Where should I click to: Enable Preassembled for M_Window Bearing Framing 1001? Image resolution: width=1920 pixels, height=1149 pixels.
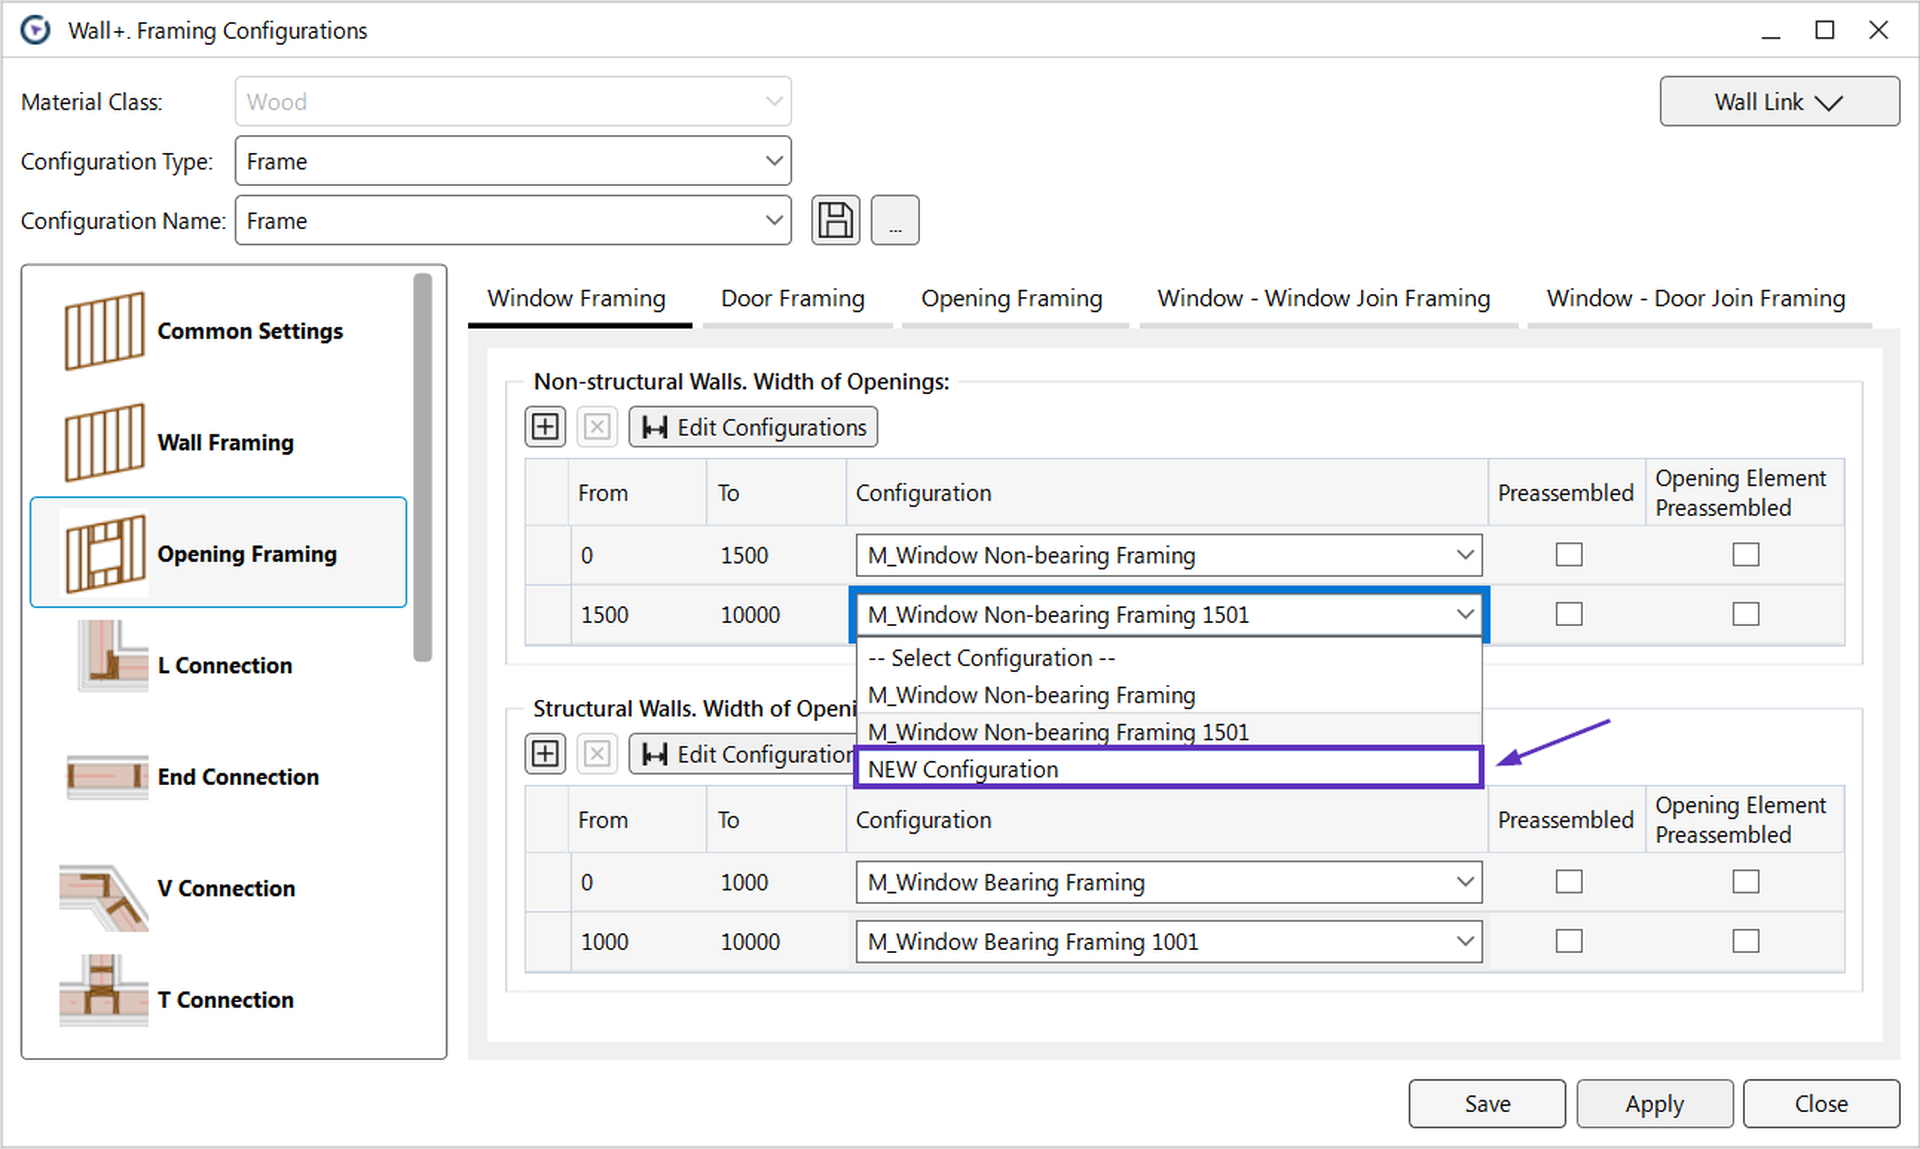click(x=1568, y=940)
